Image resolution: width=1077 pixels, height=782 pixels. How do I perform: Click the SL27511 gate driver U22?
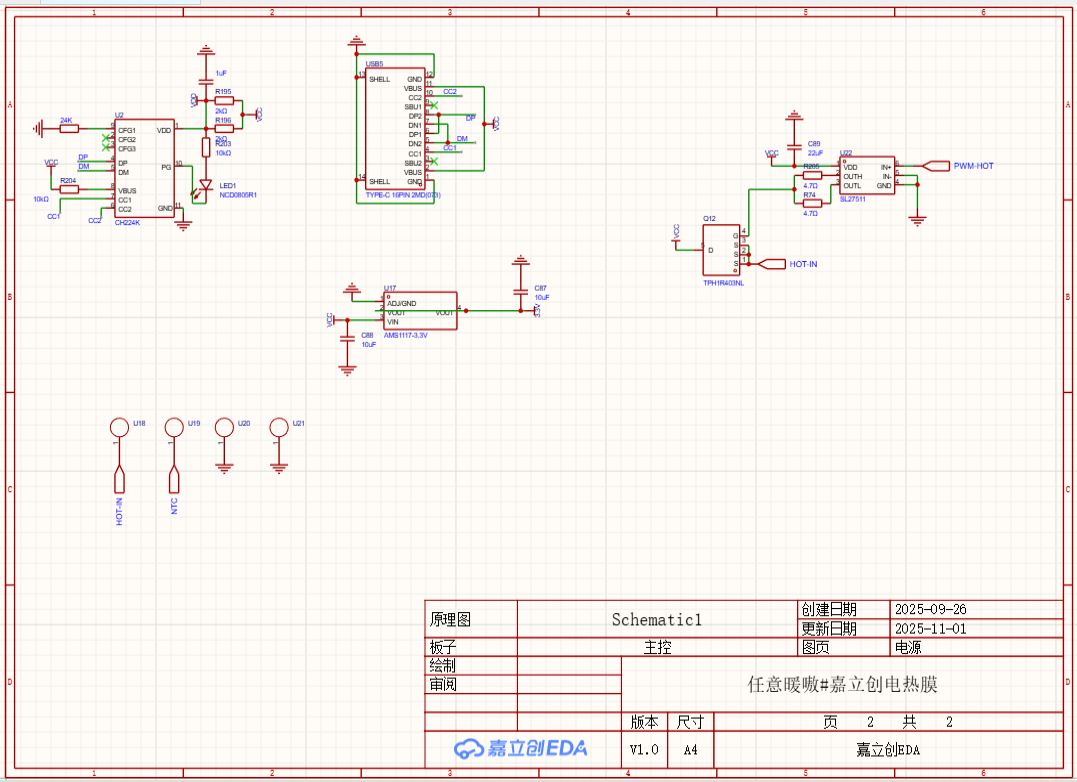[868, 176]
